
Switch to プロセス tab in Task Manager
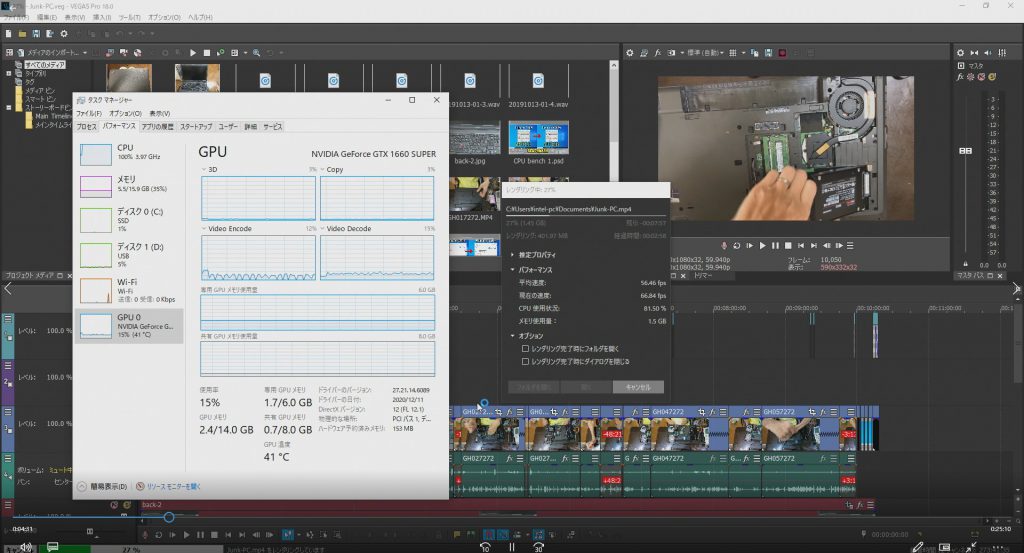(x=87, y=127)
